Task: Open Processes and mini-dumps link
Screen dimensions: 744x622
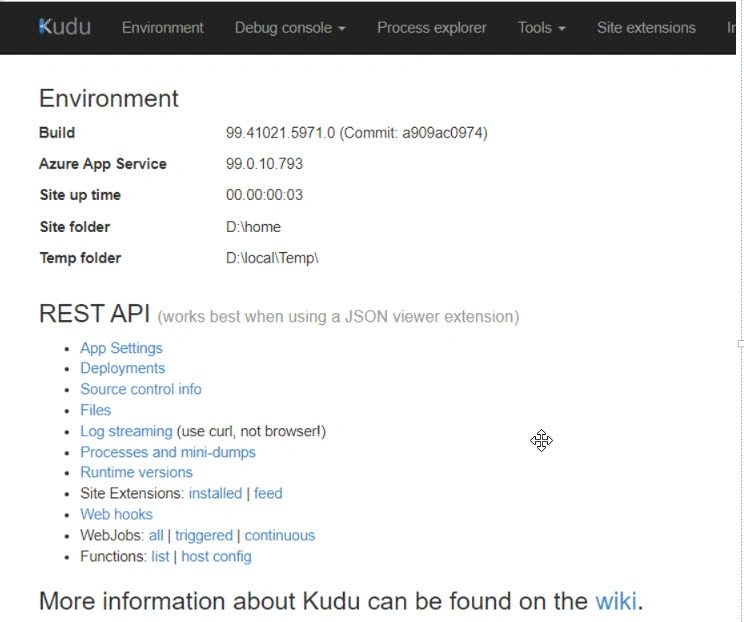Action: click(x=167, y=452)
